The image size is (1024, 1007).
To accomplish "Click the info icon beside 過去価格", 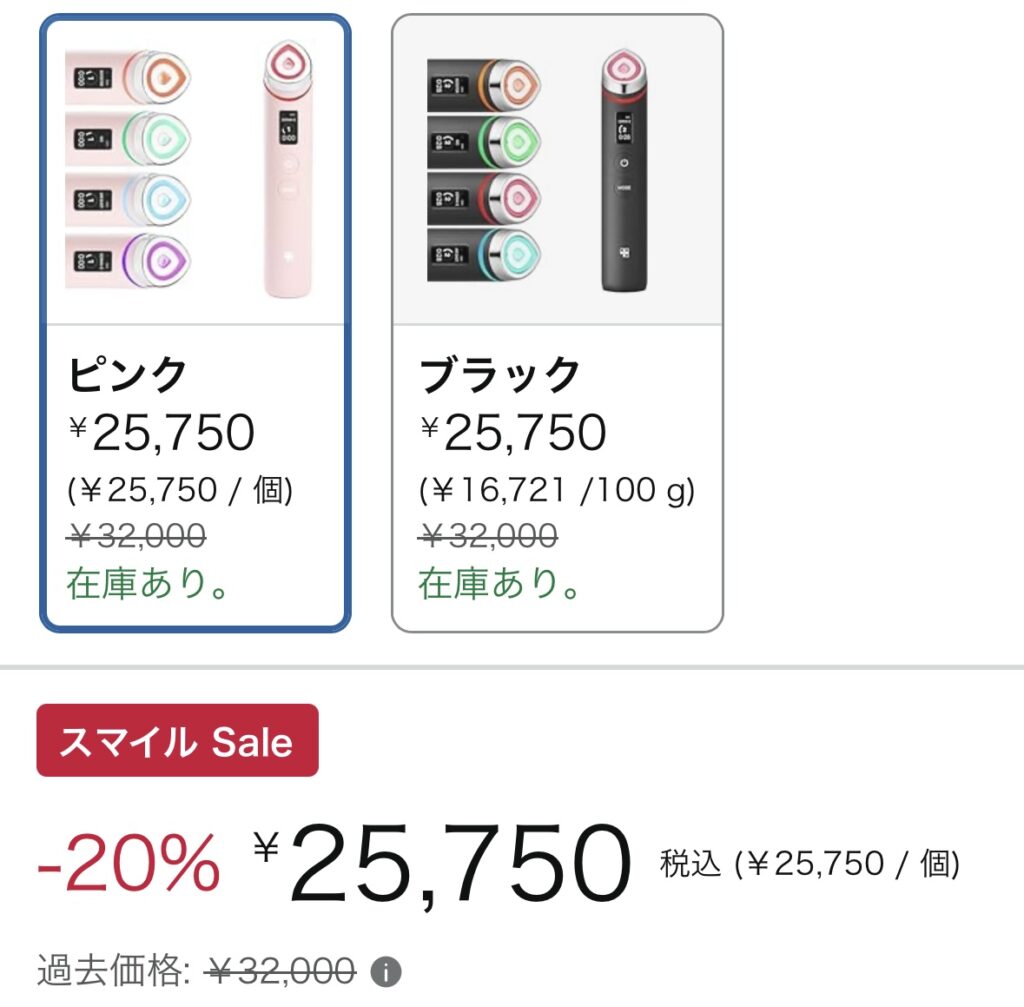I will pyautogui.click(x=386, y=971).
